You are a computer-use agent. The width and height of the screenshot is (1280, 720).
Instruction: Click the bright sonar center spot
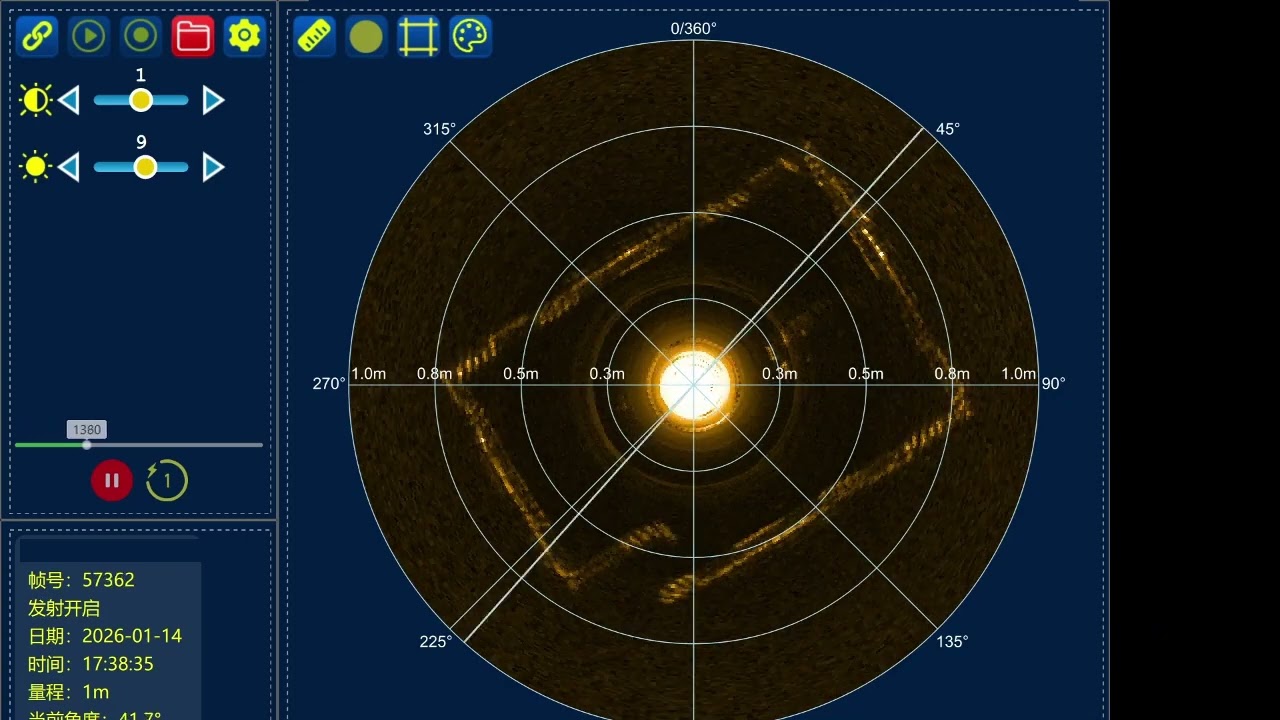pyautogui.click(x=694, y=384)
